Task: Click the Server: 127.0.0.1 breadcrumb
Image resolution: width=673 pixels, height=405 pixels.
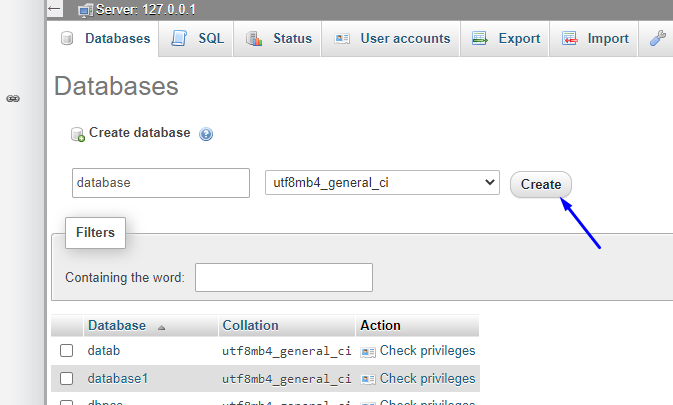Action: pyautogui.click(x=146, y=9)
